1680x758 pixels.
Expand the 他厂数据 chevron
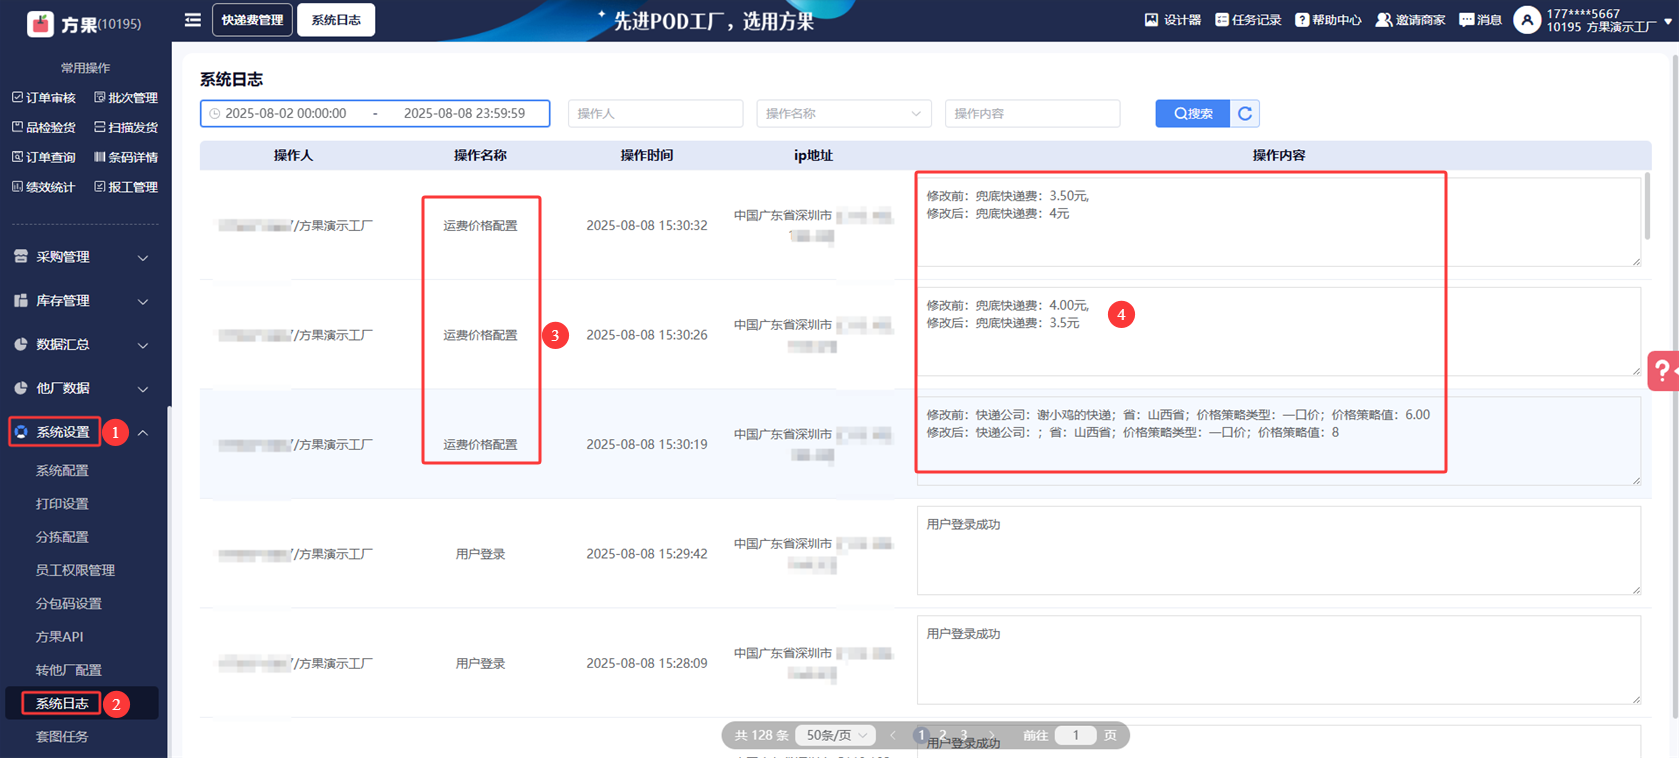tap(143, 389)
